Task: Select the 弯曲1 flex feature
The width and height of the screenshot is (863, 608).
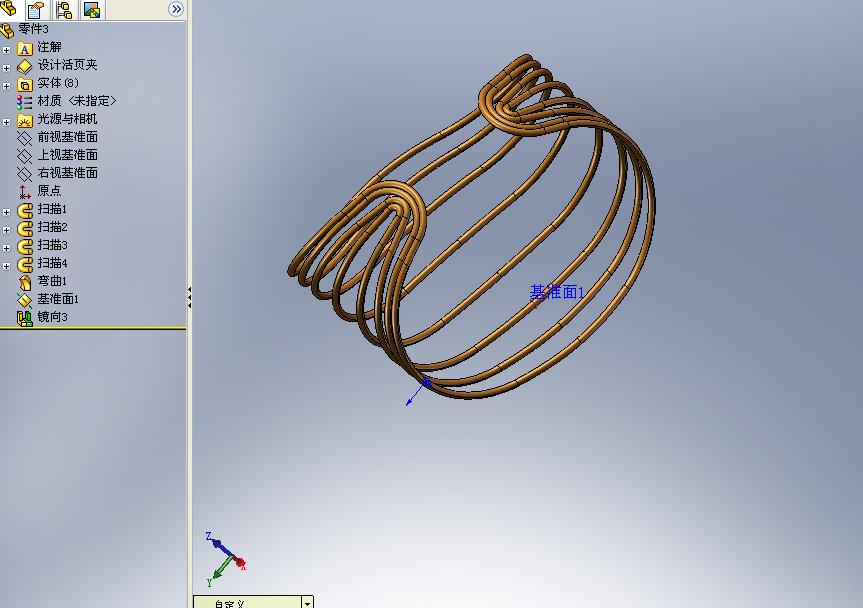Action: [x=52, y=281]
